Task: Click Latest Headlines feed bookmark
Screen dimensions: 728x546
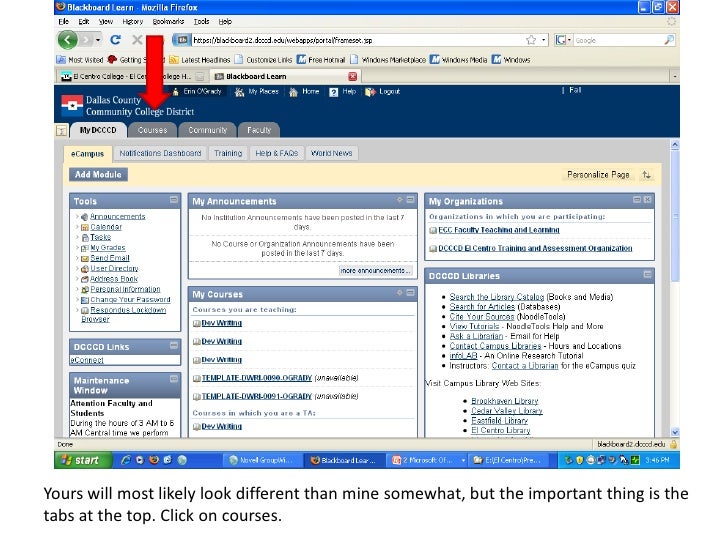Action: coord(200,60)
